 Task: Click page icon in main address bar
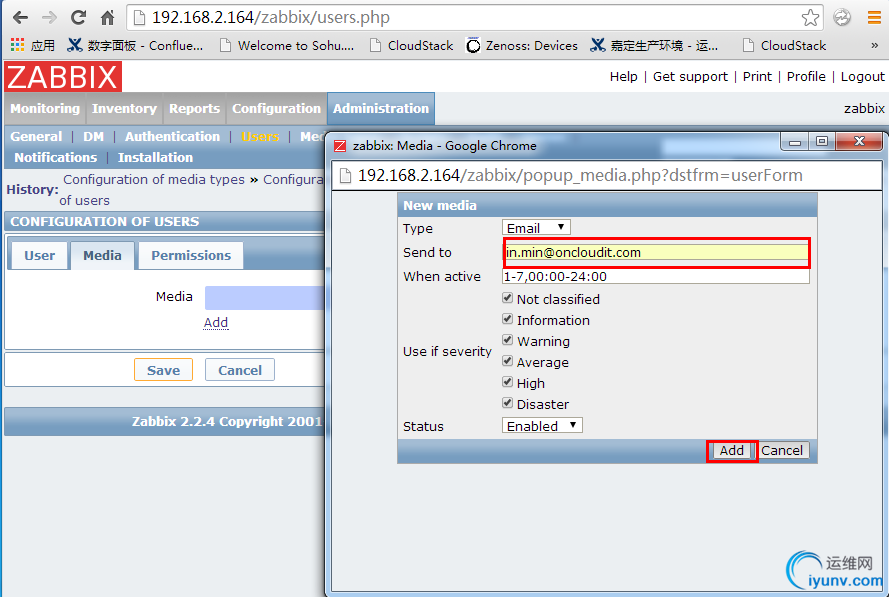pyautogui.click(x=139, y=18)
